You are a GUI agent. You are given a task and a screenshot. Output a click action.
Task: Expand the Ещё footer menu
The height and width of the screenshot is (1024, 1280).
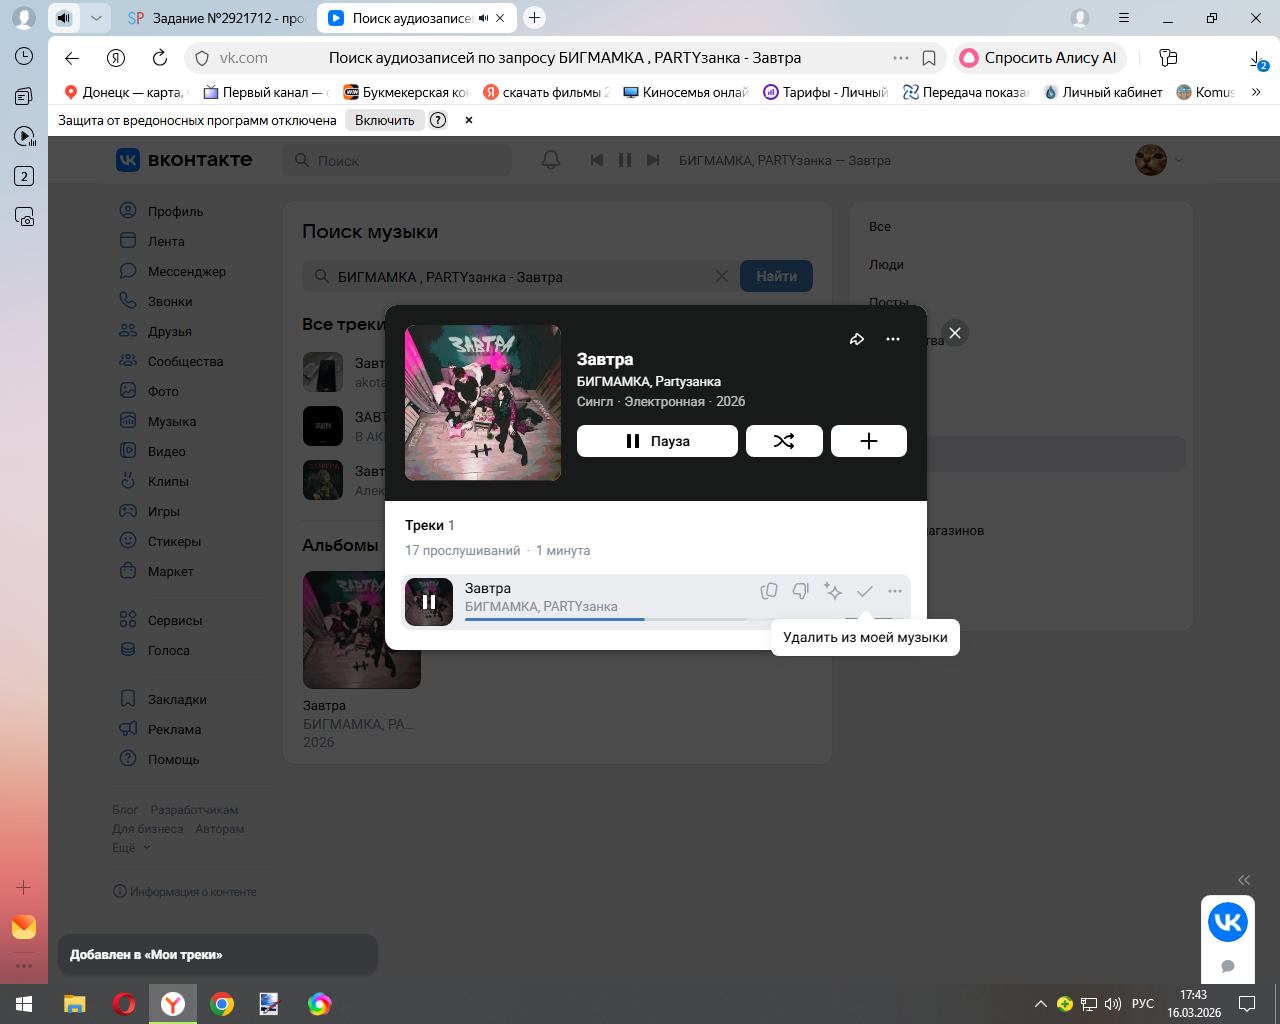(x=131, y=848)
